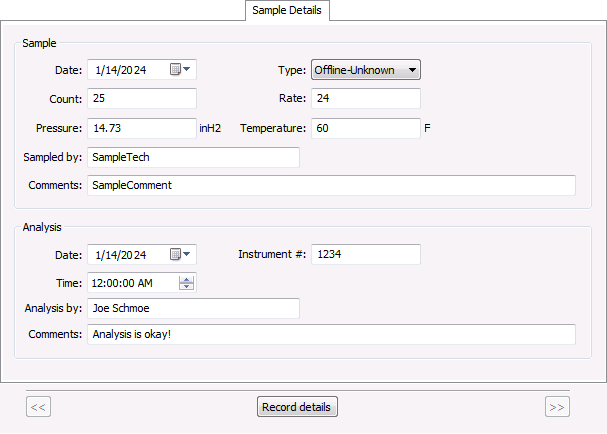Click the Time field 12:00:00 AM
Screen dimensions: 607x434
[x=142, y=283]
